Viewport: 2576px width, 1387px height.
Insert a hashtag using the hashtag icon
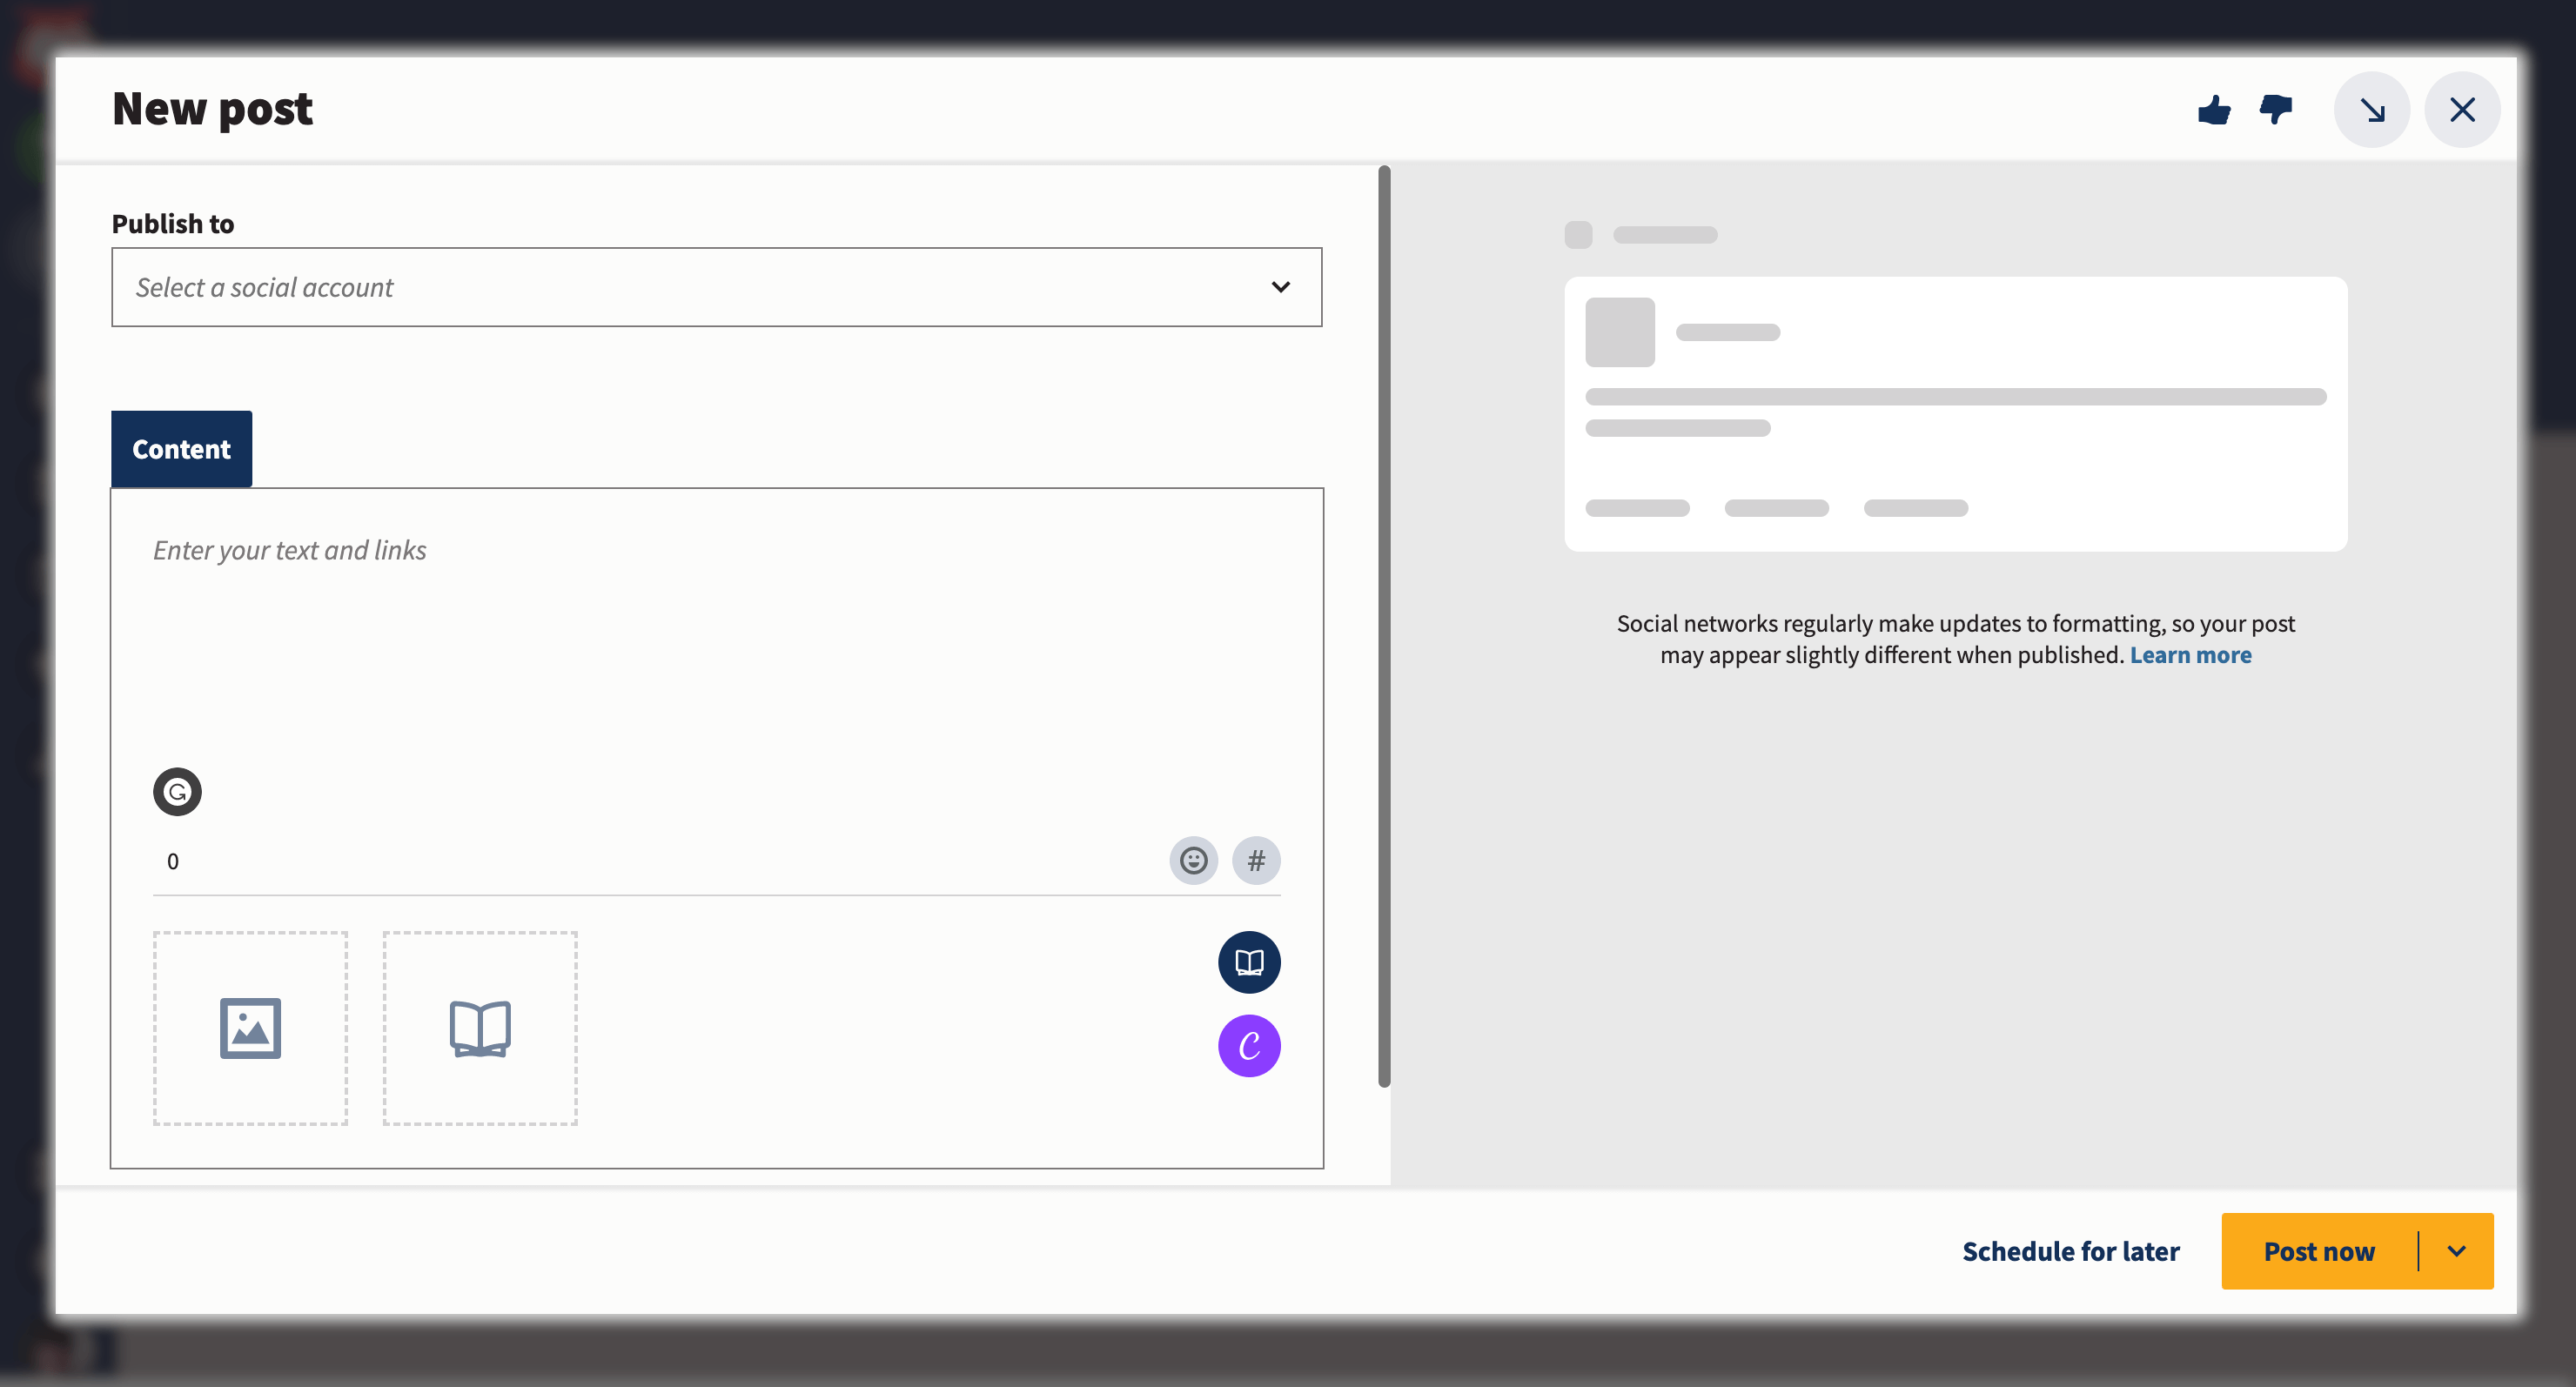point(1257,860)
